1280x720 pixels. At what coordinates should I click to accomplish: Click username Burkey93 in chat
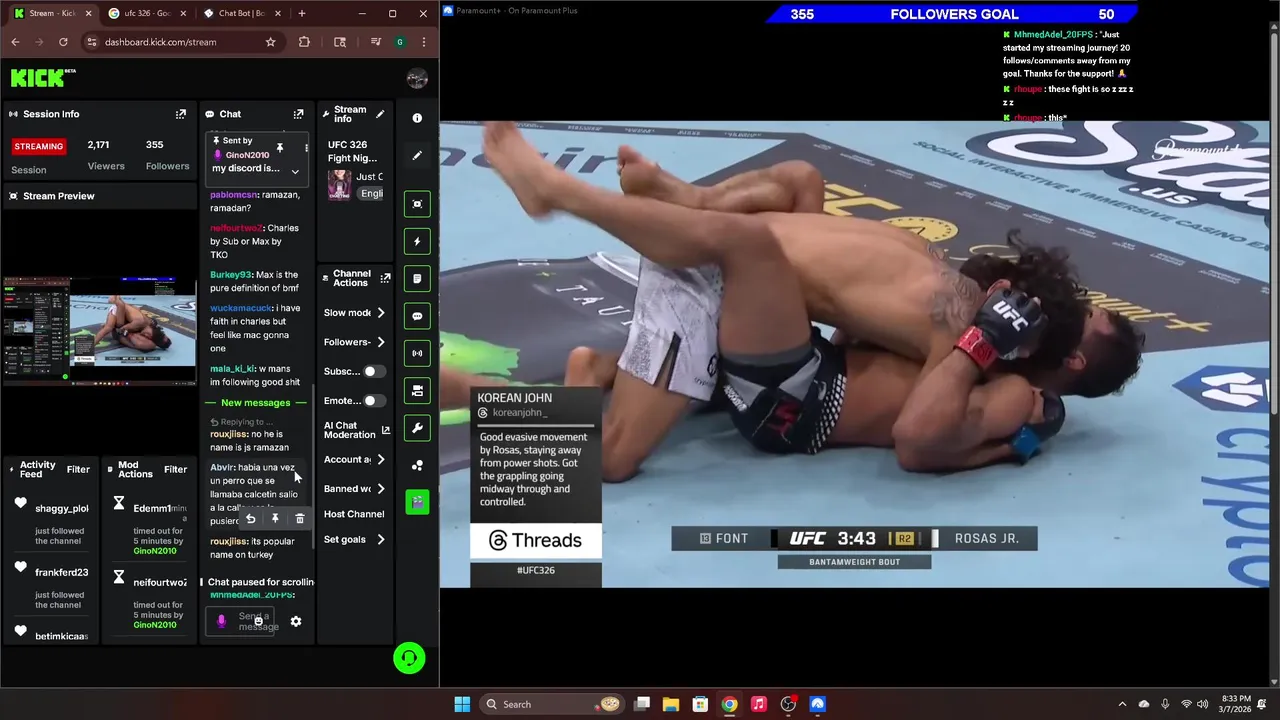click(231, 275)
